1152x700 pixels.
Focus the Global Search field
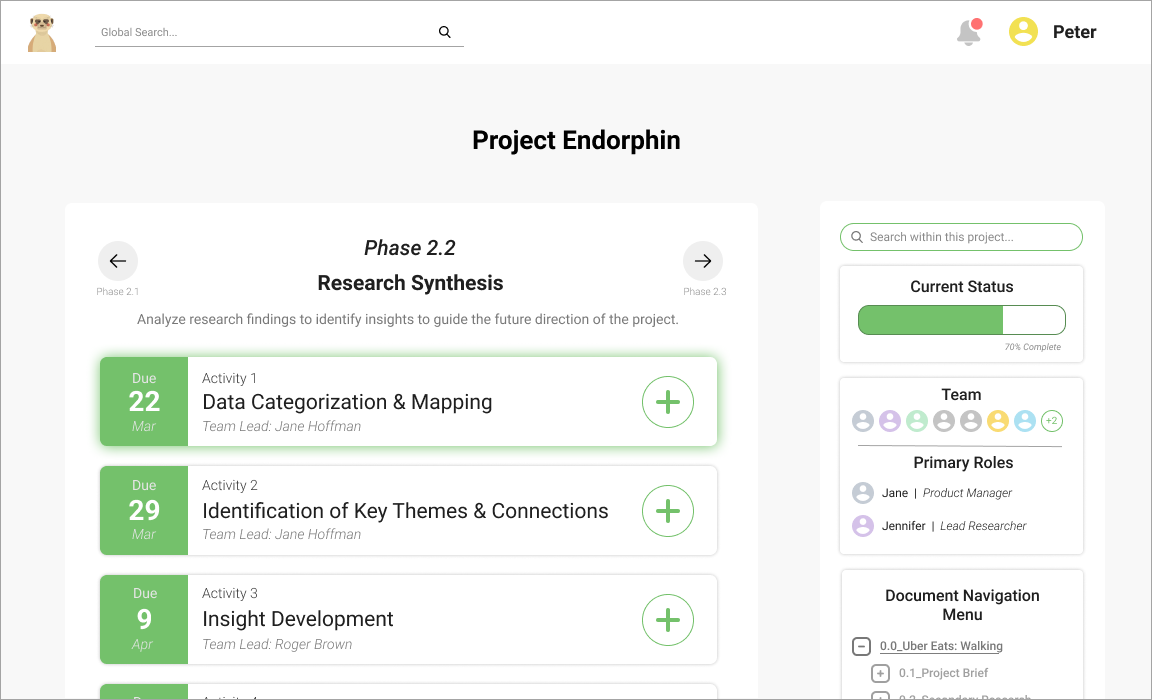click(x=265, y=32)
